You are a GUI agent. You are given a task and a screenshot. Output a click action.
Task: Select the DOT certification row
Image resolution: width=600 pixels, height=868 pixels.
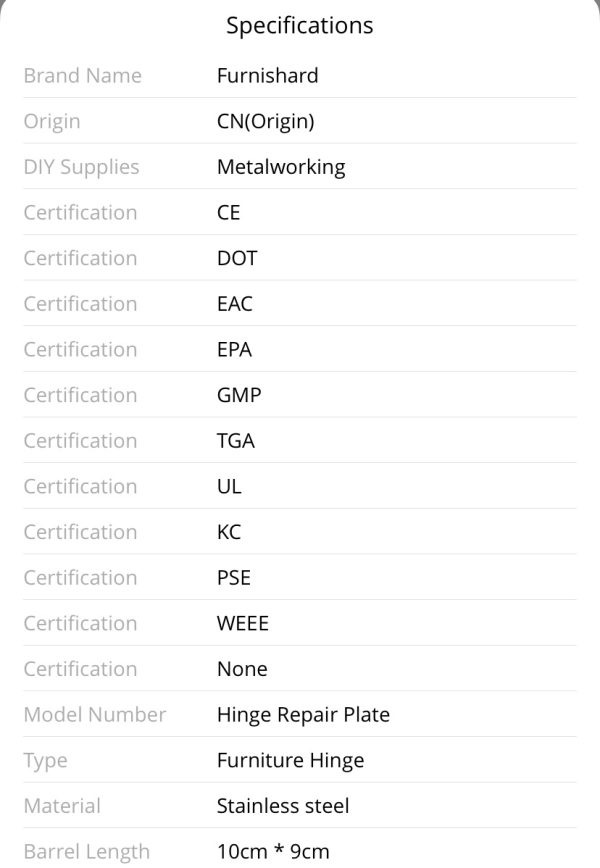click(x=299, y=258)
